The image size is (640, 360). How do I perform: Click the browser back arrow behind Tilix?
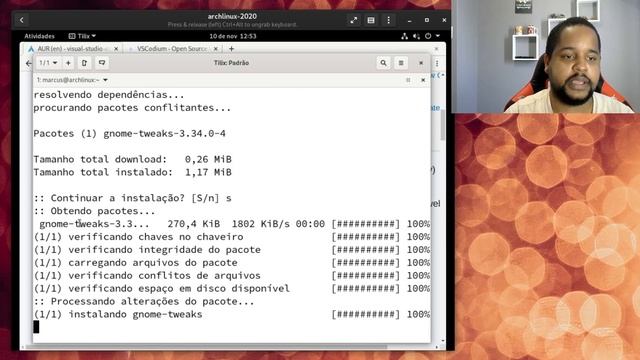[x=28, y=63]
